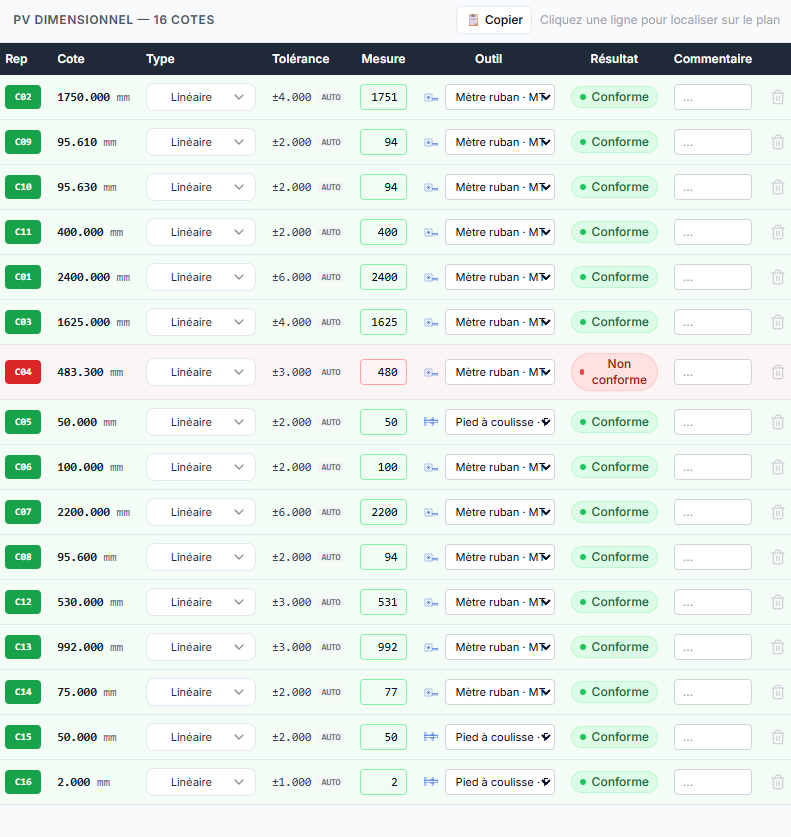
Task: Open Pied à coulisse dropdown row C15
Action: pos(500,737)
